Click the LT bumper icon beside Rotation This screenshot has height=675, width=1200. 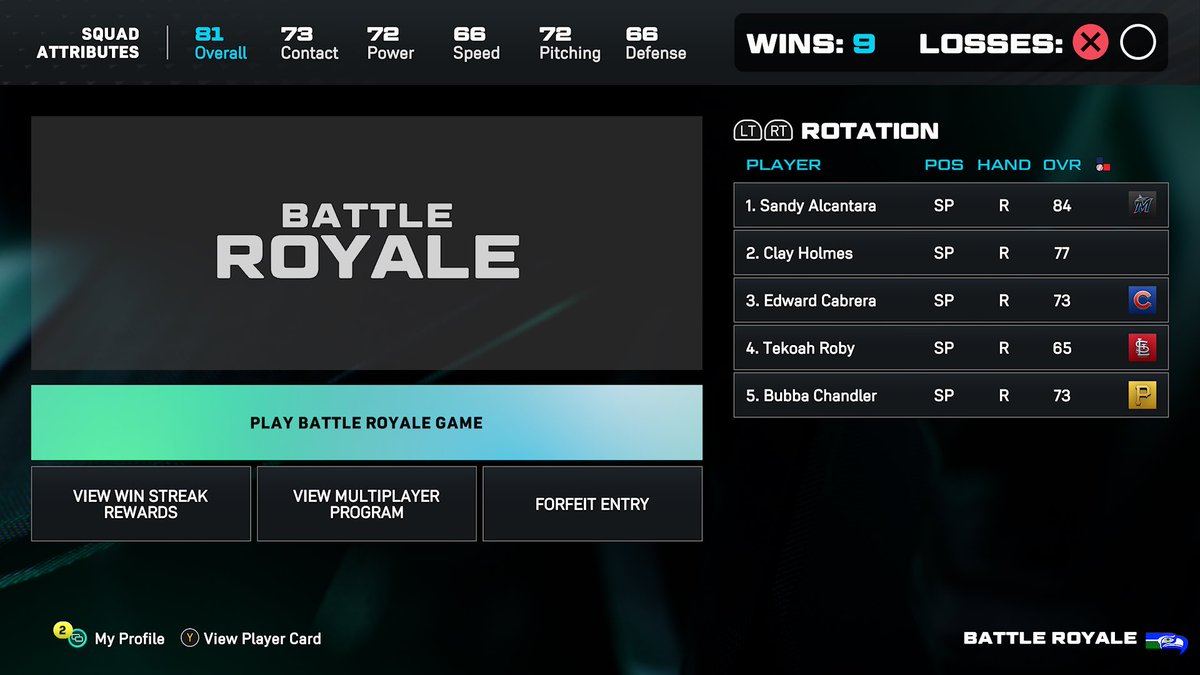(x=748, y=131)
